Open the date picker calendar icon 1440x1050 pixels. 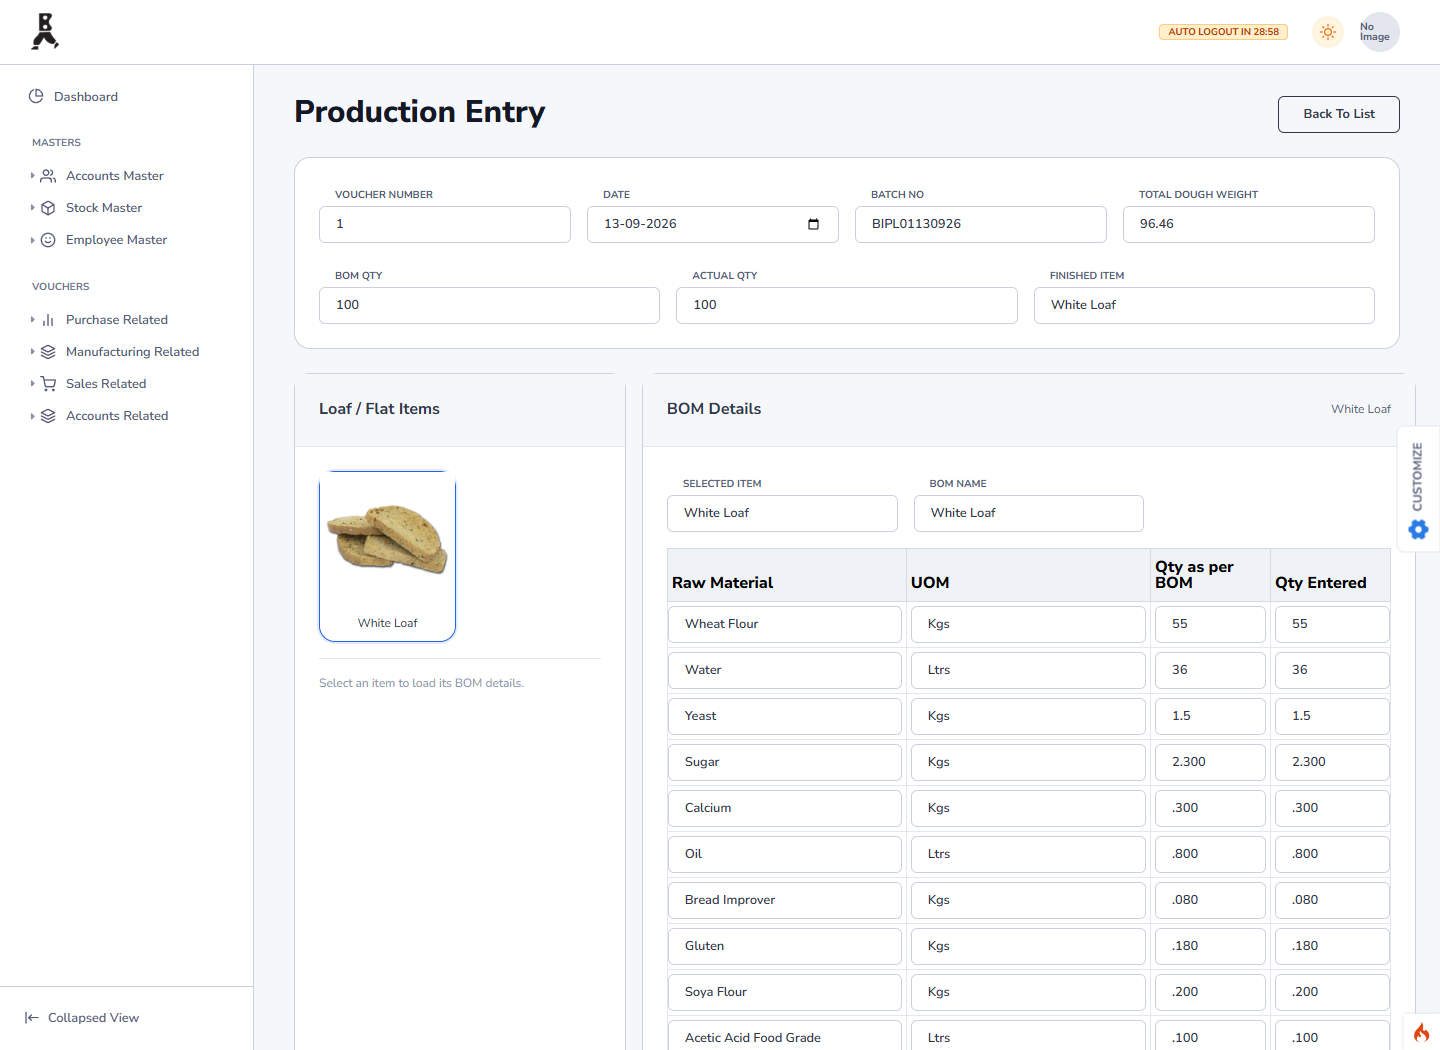tap(813, 224)
